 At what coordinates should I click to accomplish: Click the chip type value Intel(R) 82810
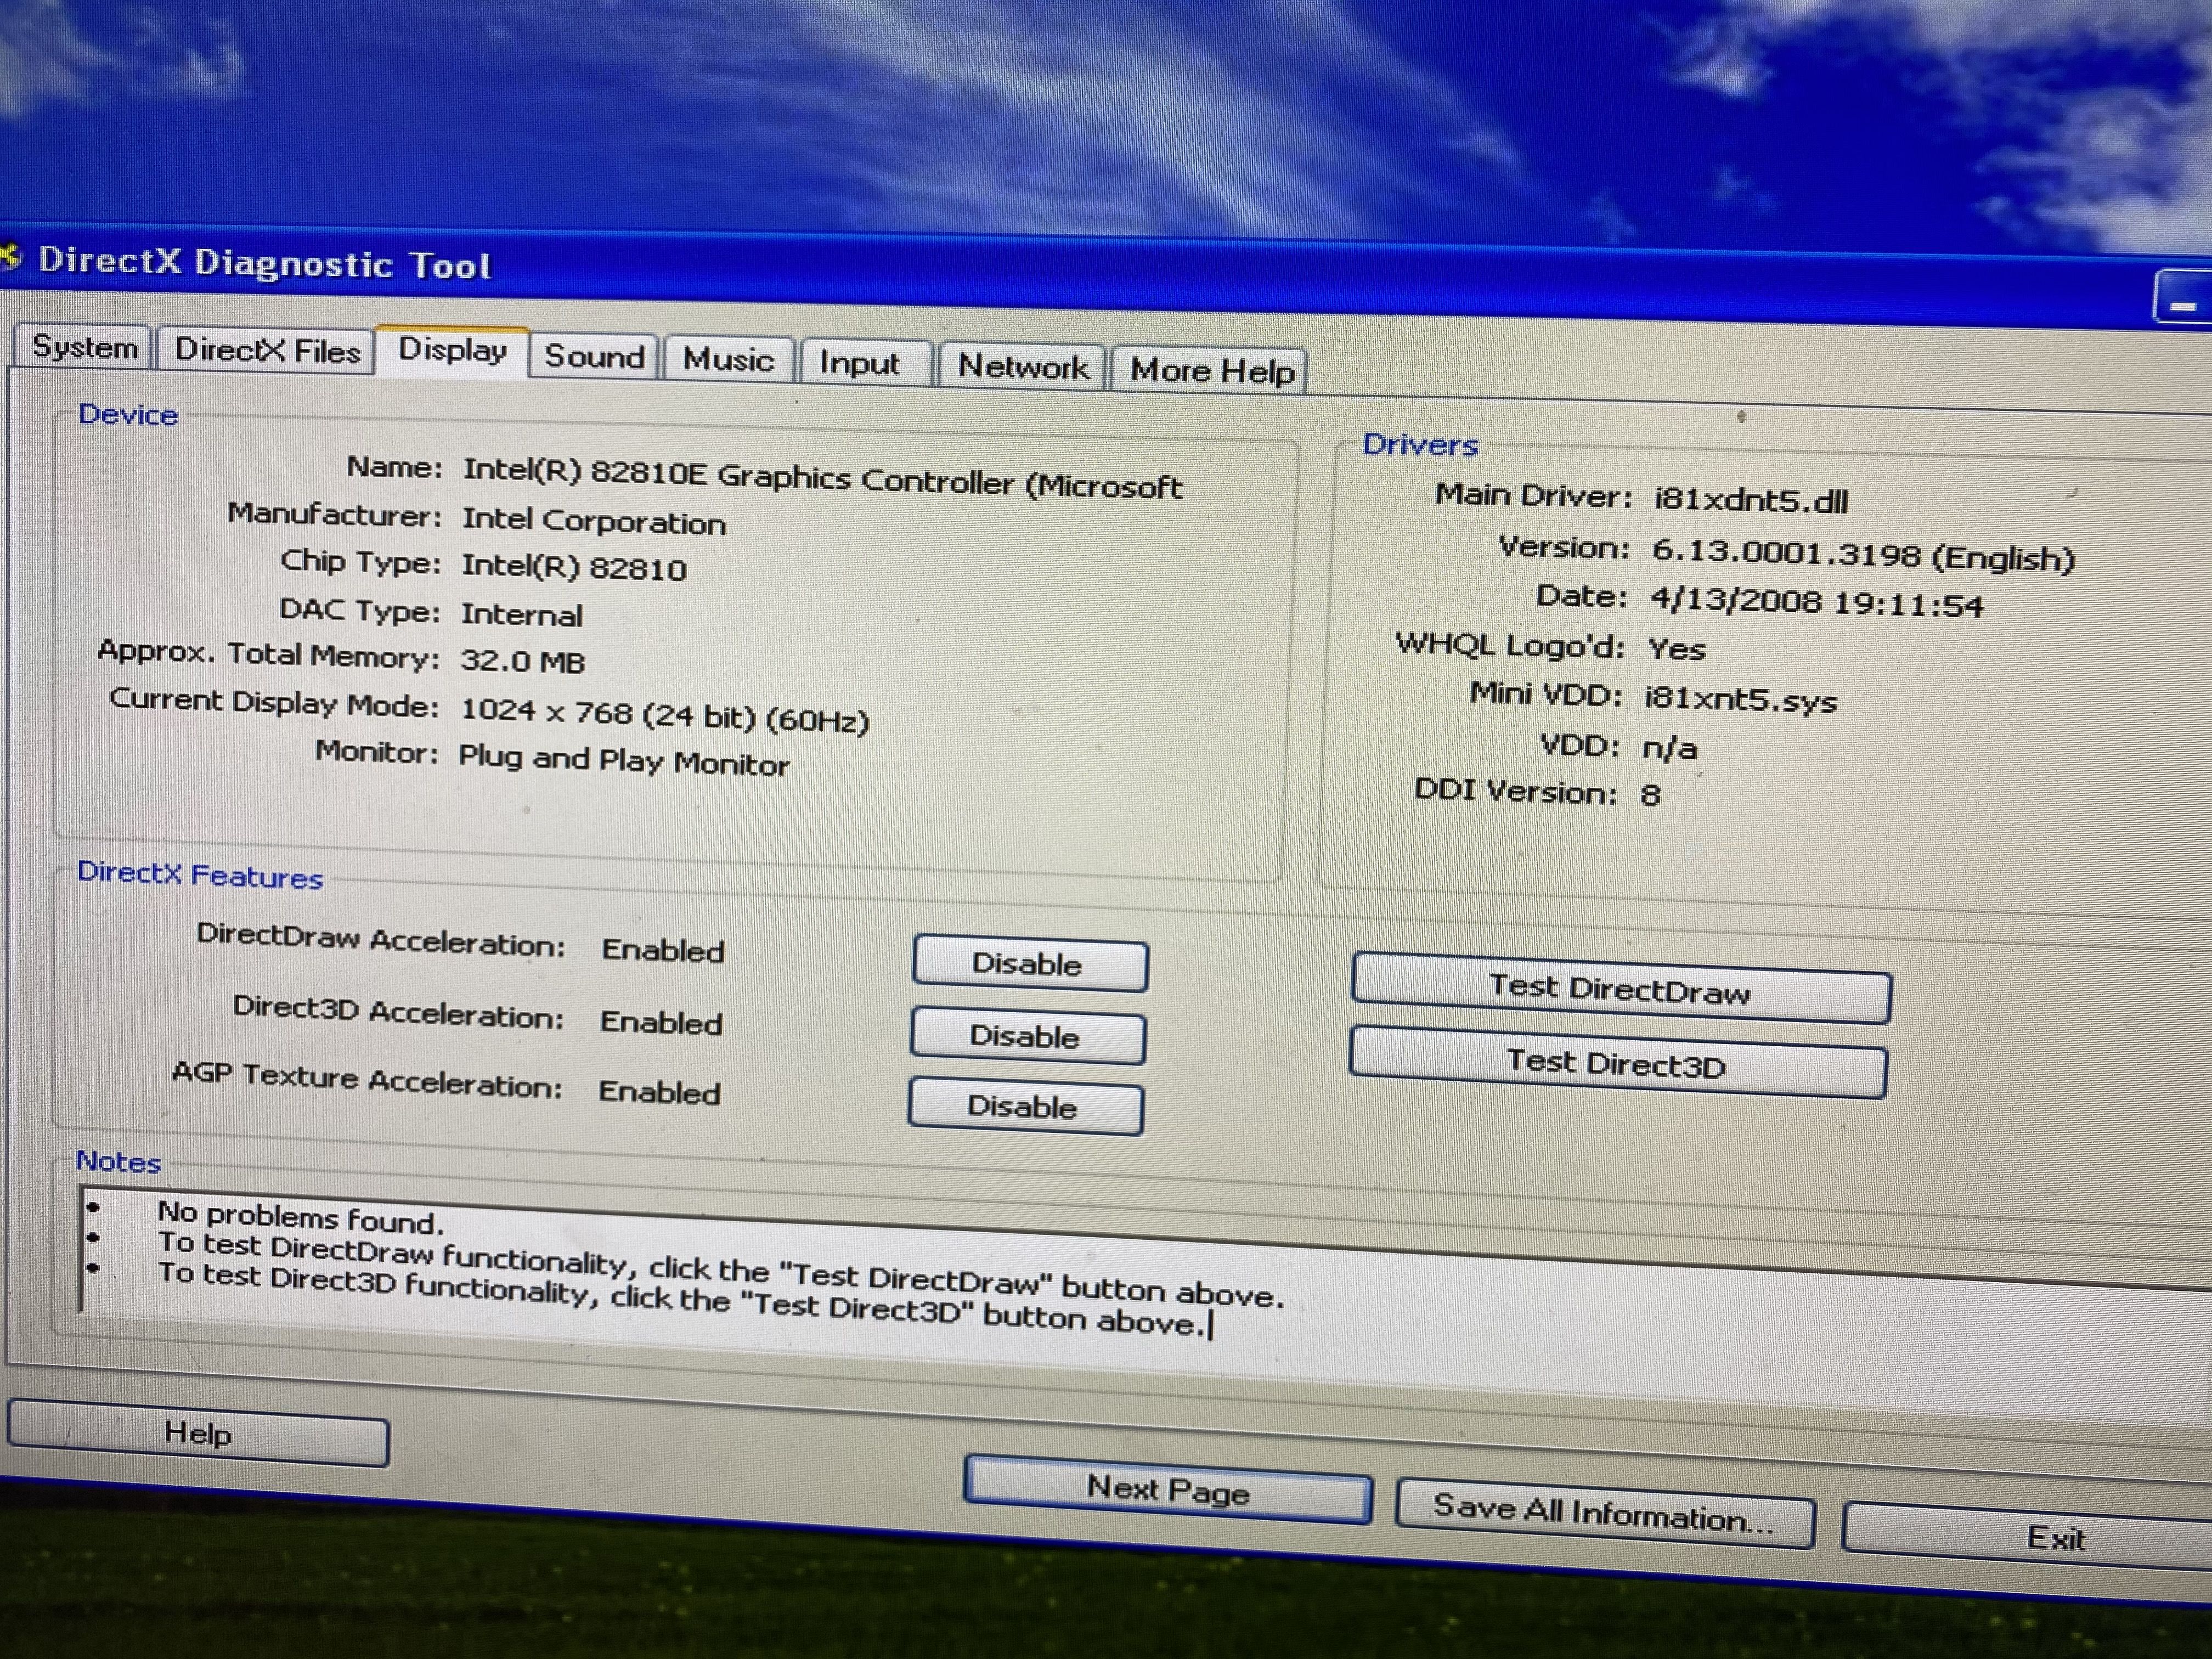(574, 567)
